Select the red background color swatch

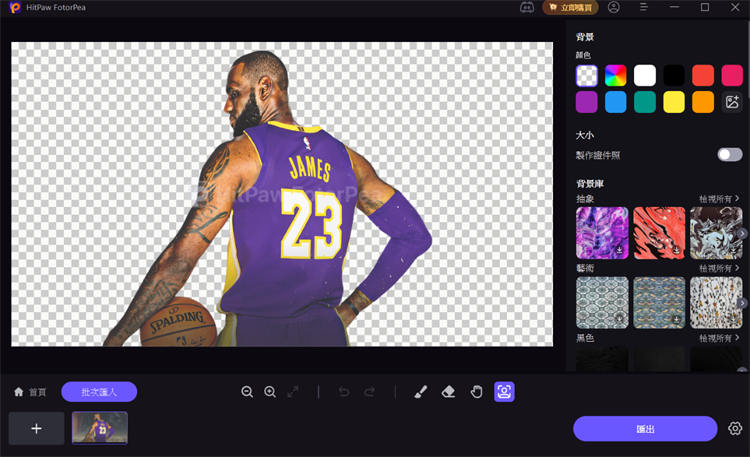703,76
